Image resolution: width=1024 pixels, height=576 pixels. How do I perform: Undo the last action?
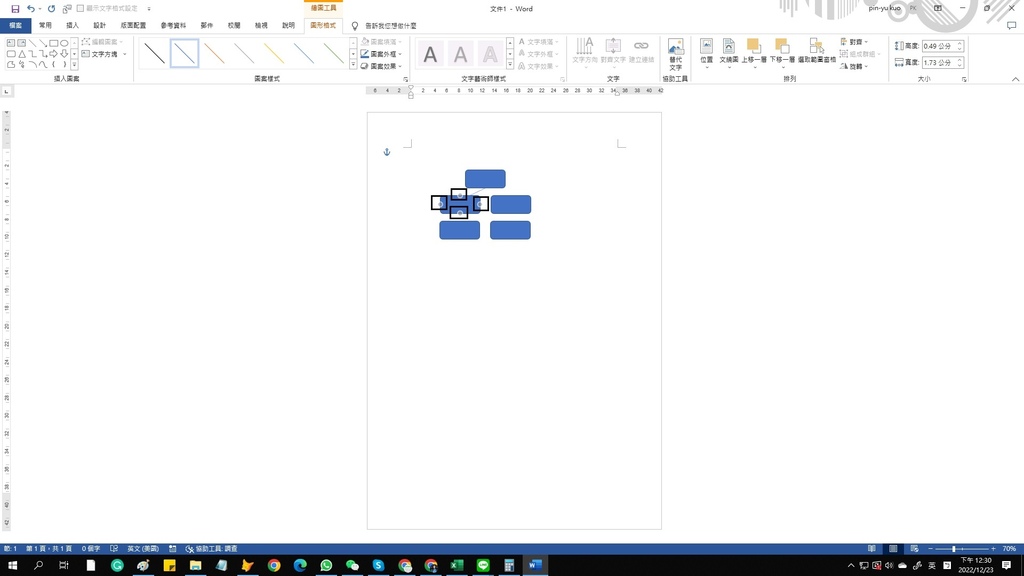30,9
